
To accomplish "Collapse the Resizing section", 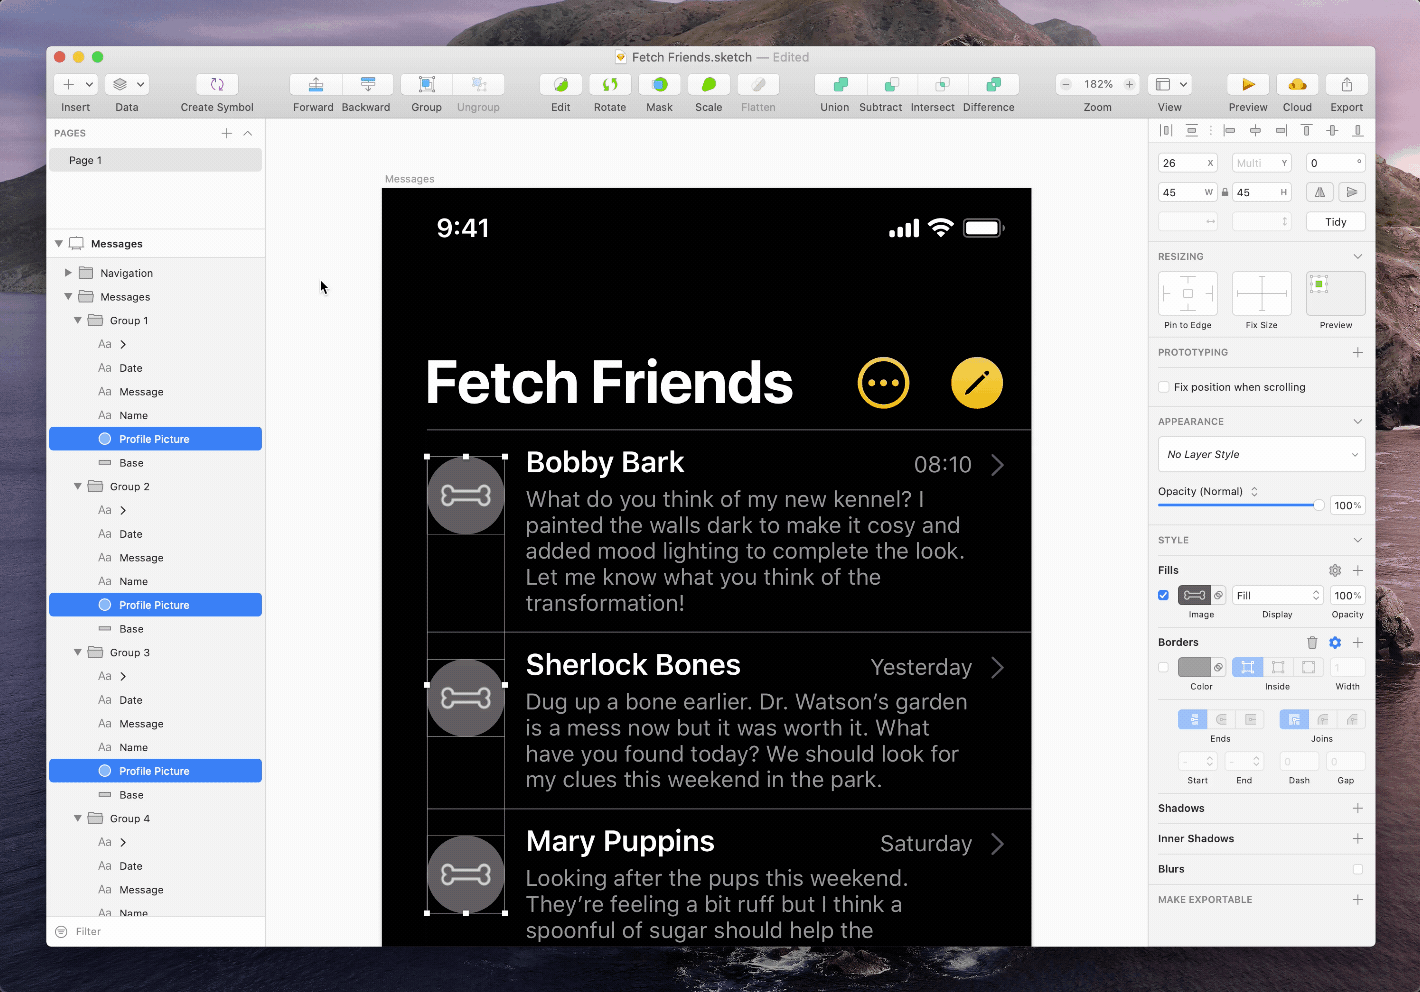I will [x=1358, y=257].
